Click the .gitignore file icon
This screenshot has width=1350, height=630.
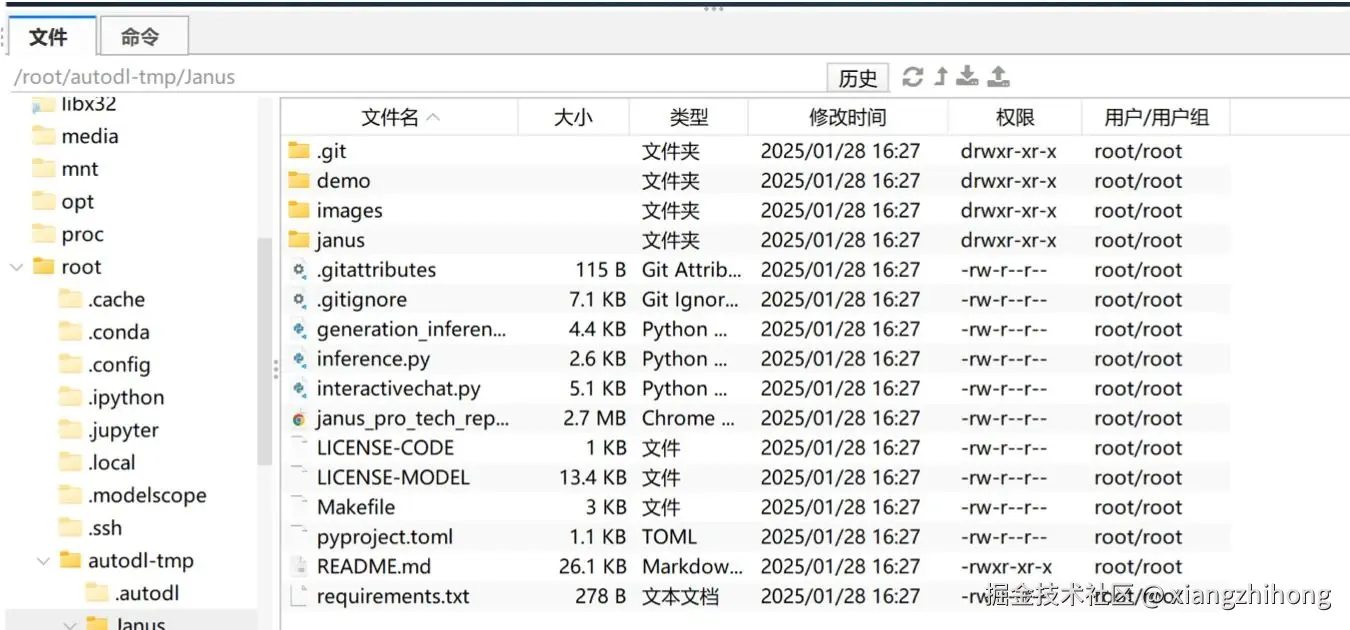click(299, 299)
